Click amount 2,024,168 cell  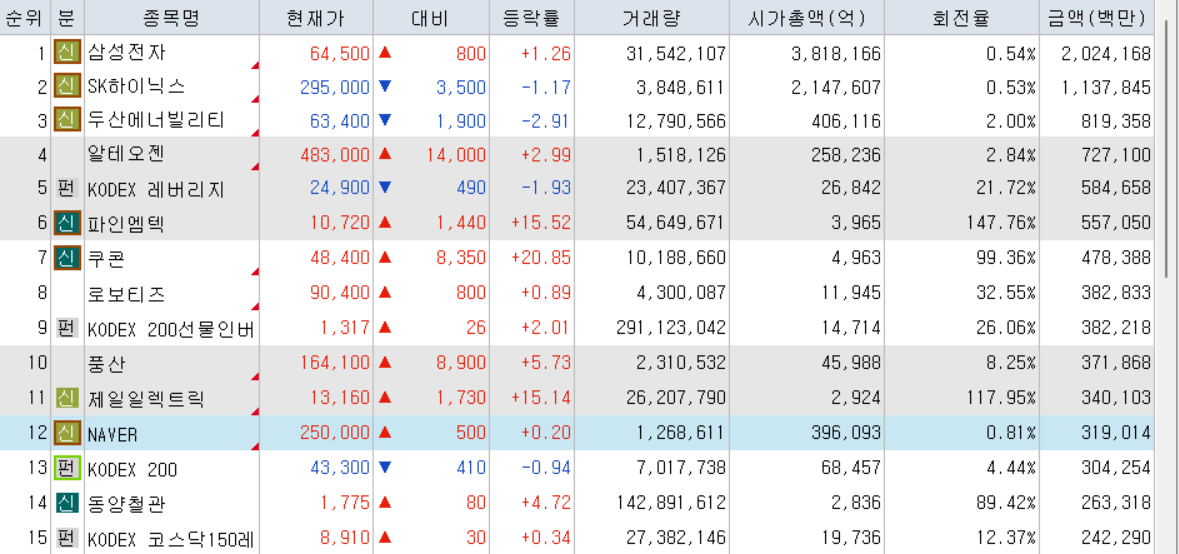[1106, 53]
